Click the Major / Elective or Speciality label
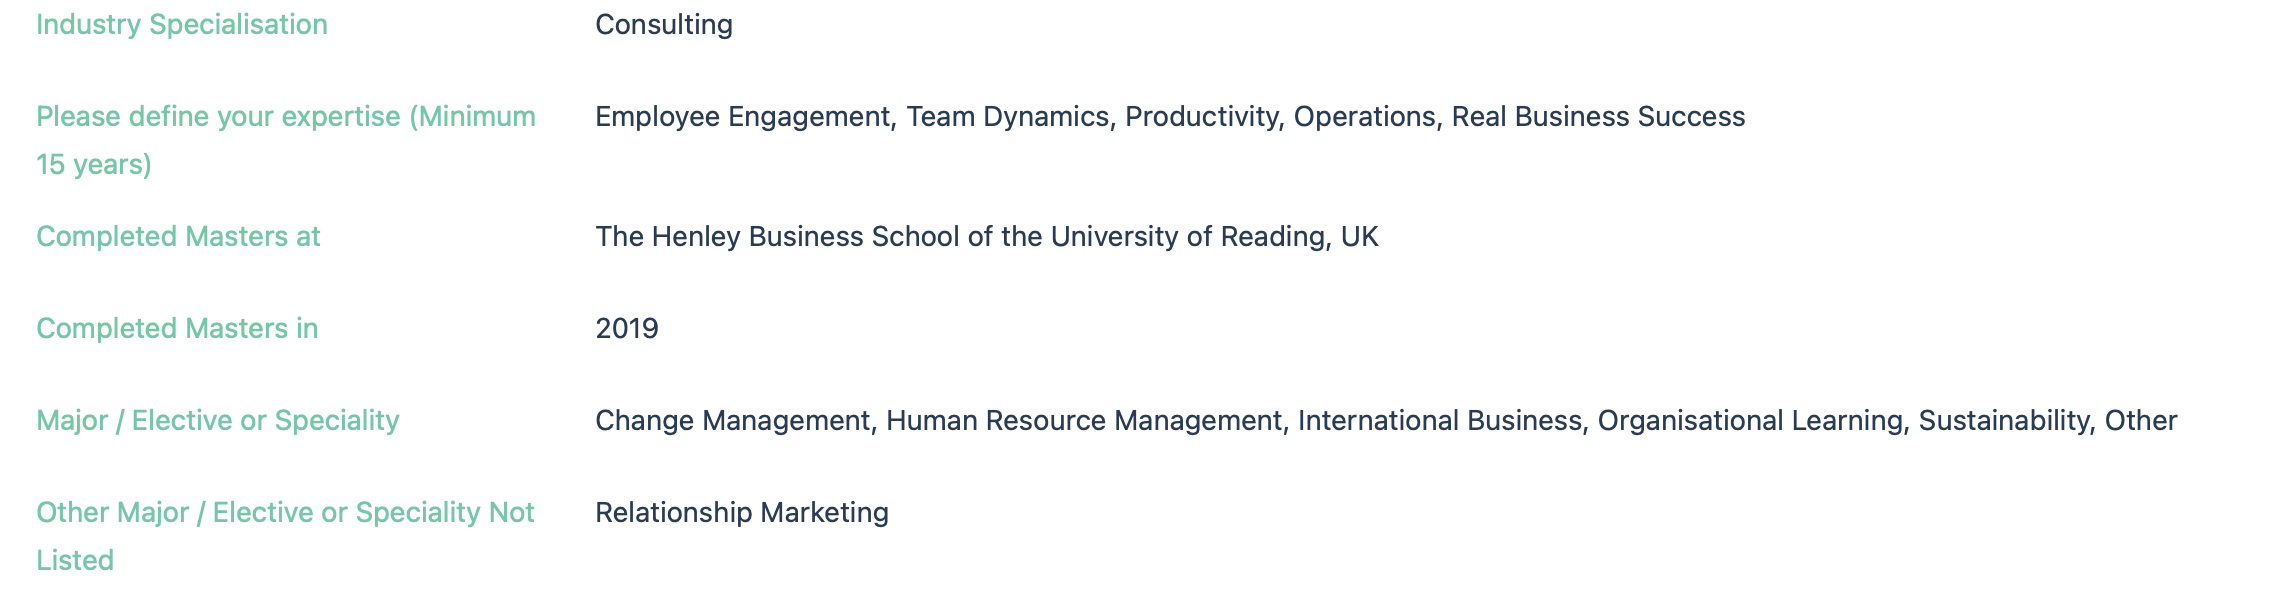Image resolution: width=2276 pixels, height=610 pixels. pyautogui.click(x=218, y=421)
